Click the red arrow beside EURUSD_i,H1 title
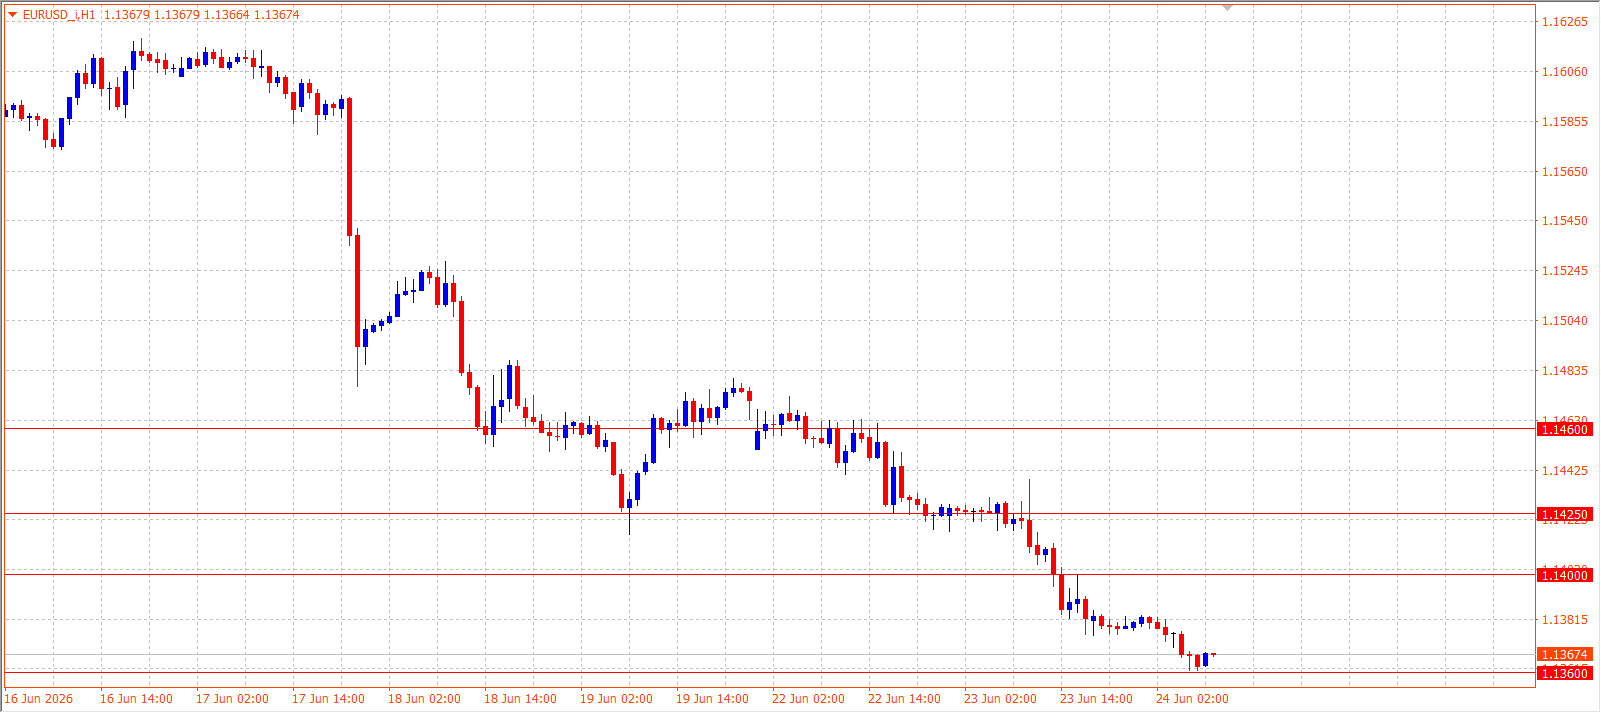Image resolution: width=1601 pixels, height=713 pixels. pos(12,14)
